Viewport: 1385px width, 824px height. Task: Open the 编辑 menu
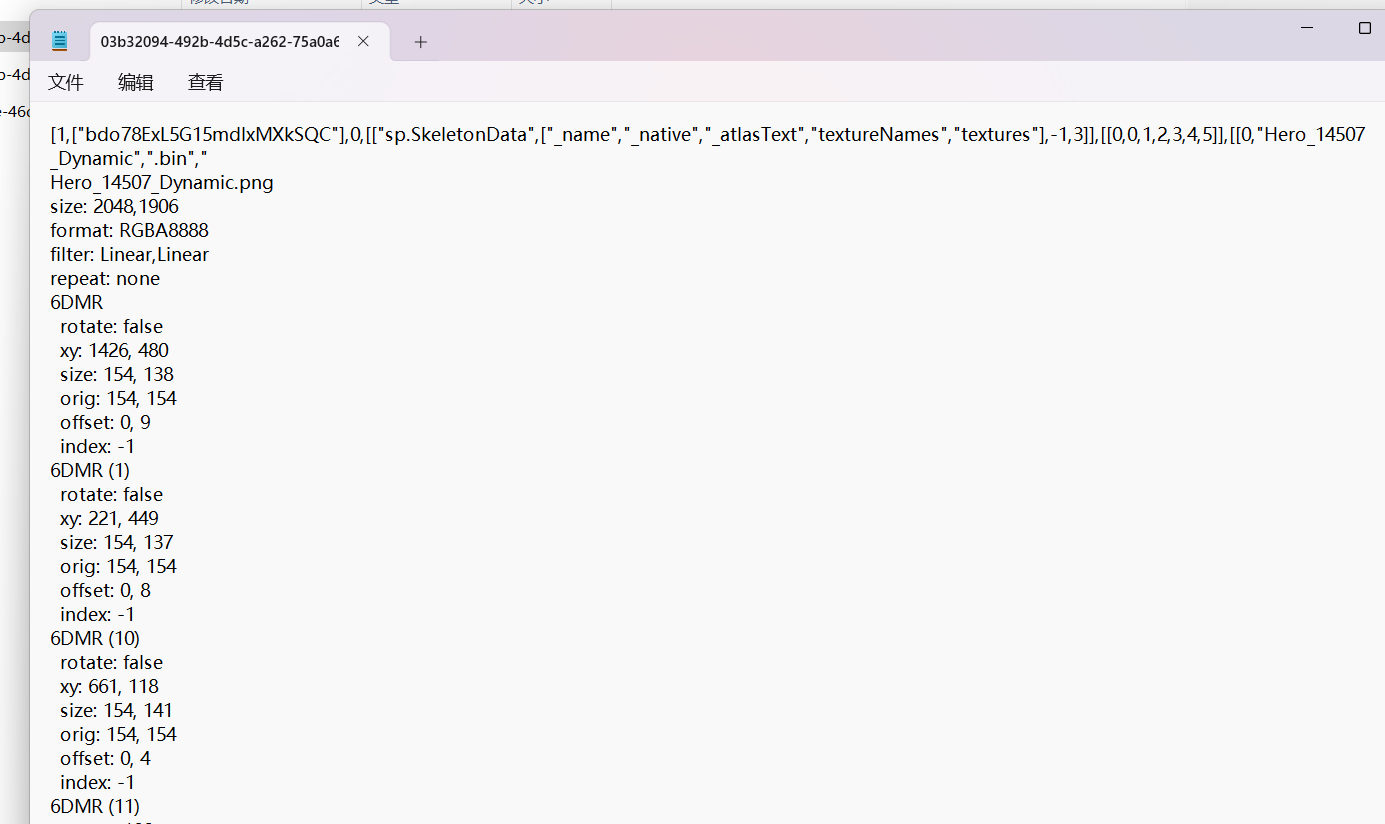[136, 83]
